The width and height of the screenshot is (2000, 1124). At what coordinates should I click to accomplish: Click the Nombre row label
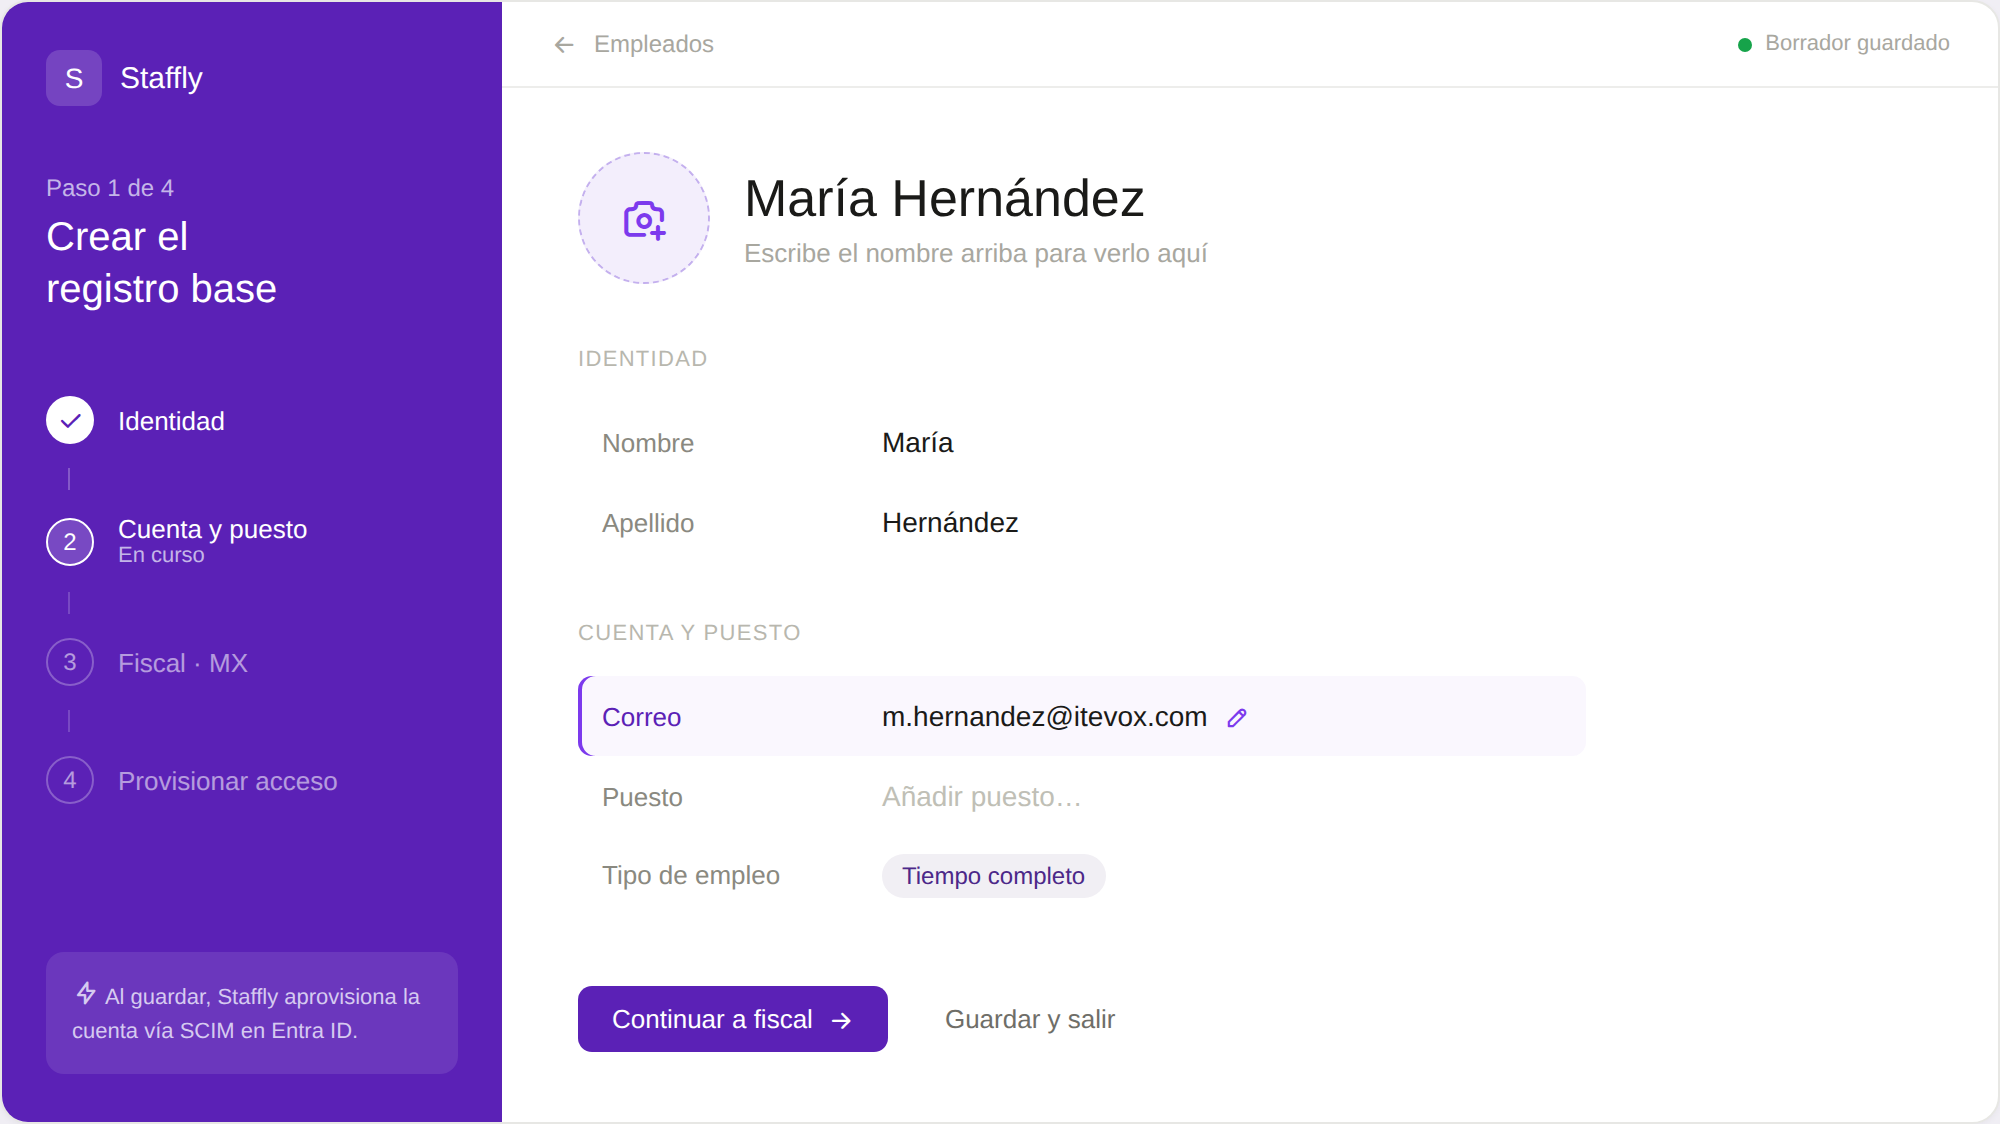click(x=648, y=443)
